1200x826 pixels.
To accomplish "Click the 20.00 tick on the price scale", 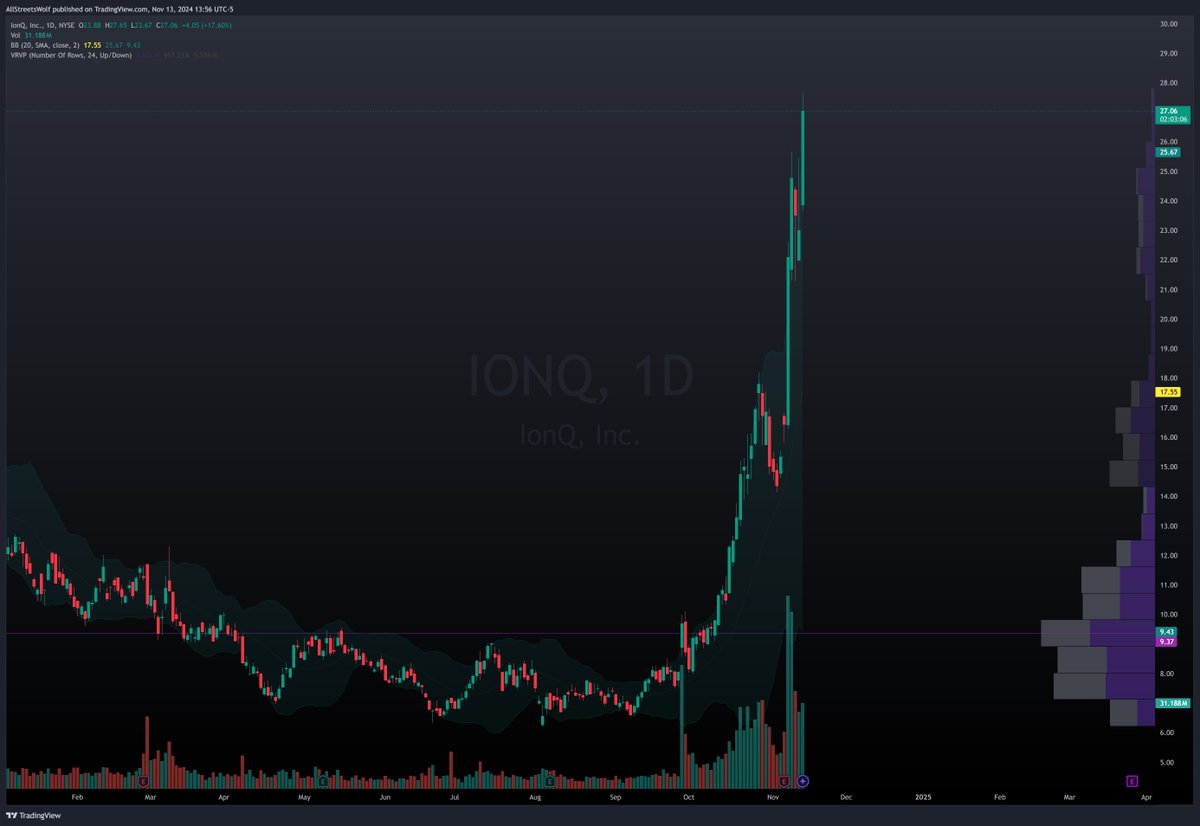I will [1167, 319].
